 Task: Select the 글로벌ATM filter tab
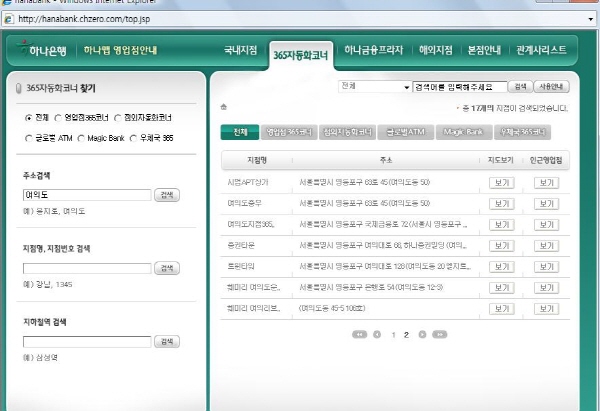pos(402,132)
